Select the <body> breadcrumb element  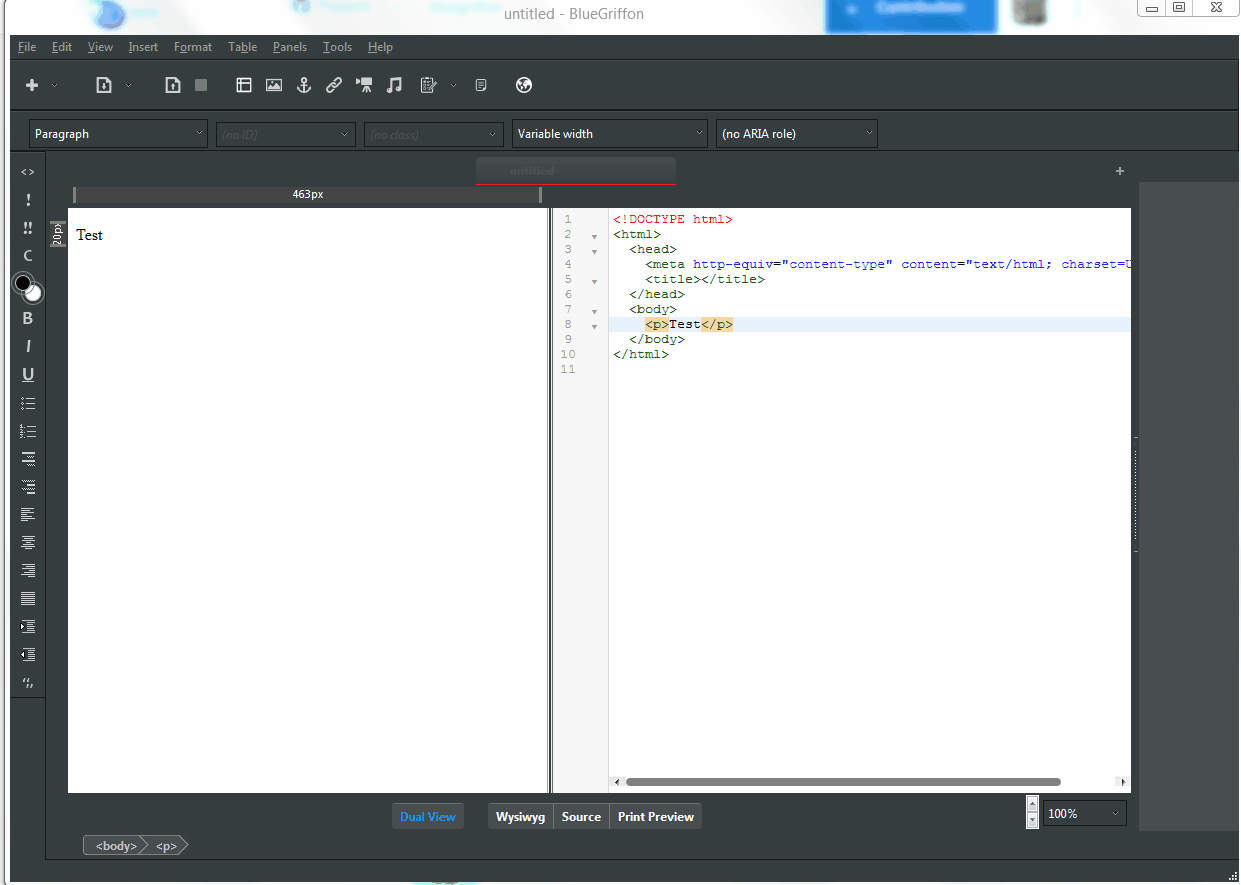(x=116, y=846)
